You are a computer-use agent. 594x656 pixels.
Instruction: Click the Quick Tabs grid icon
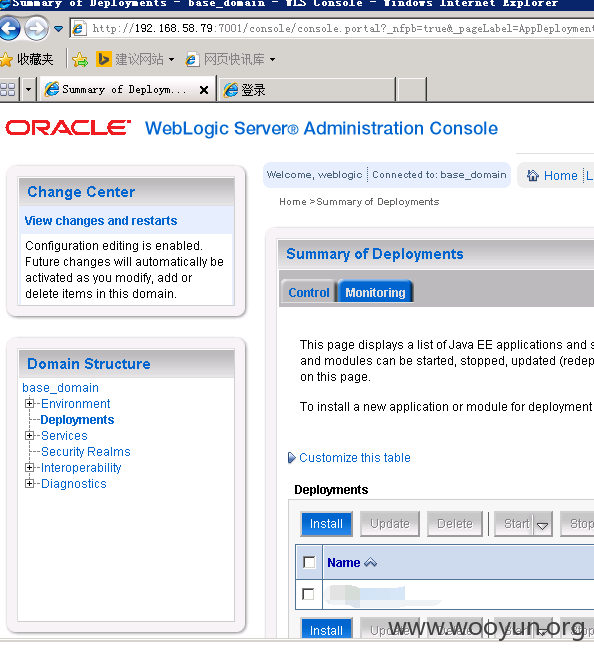click(x=8, y=90)
